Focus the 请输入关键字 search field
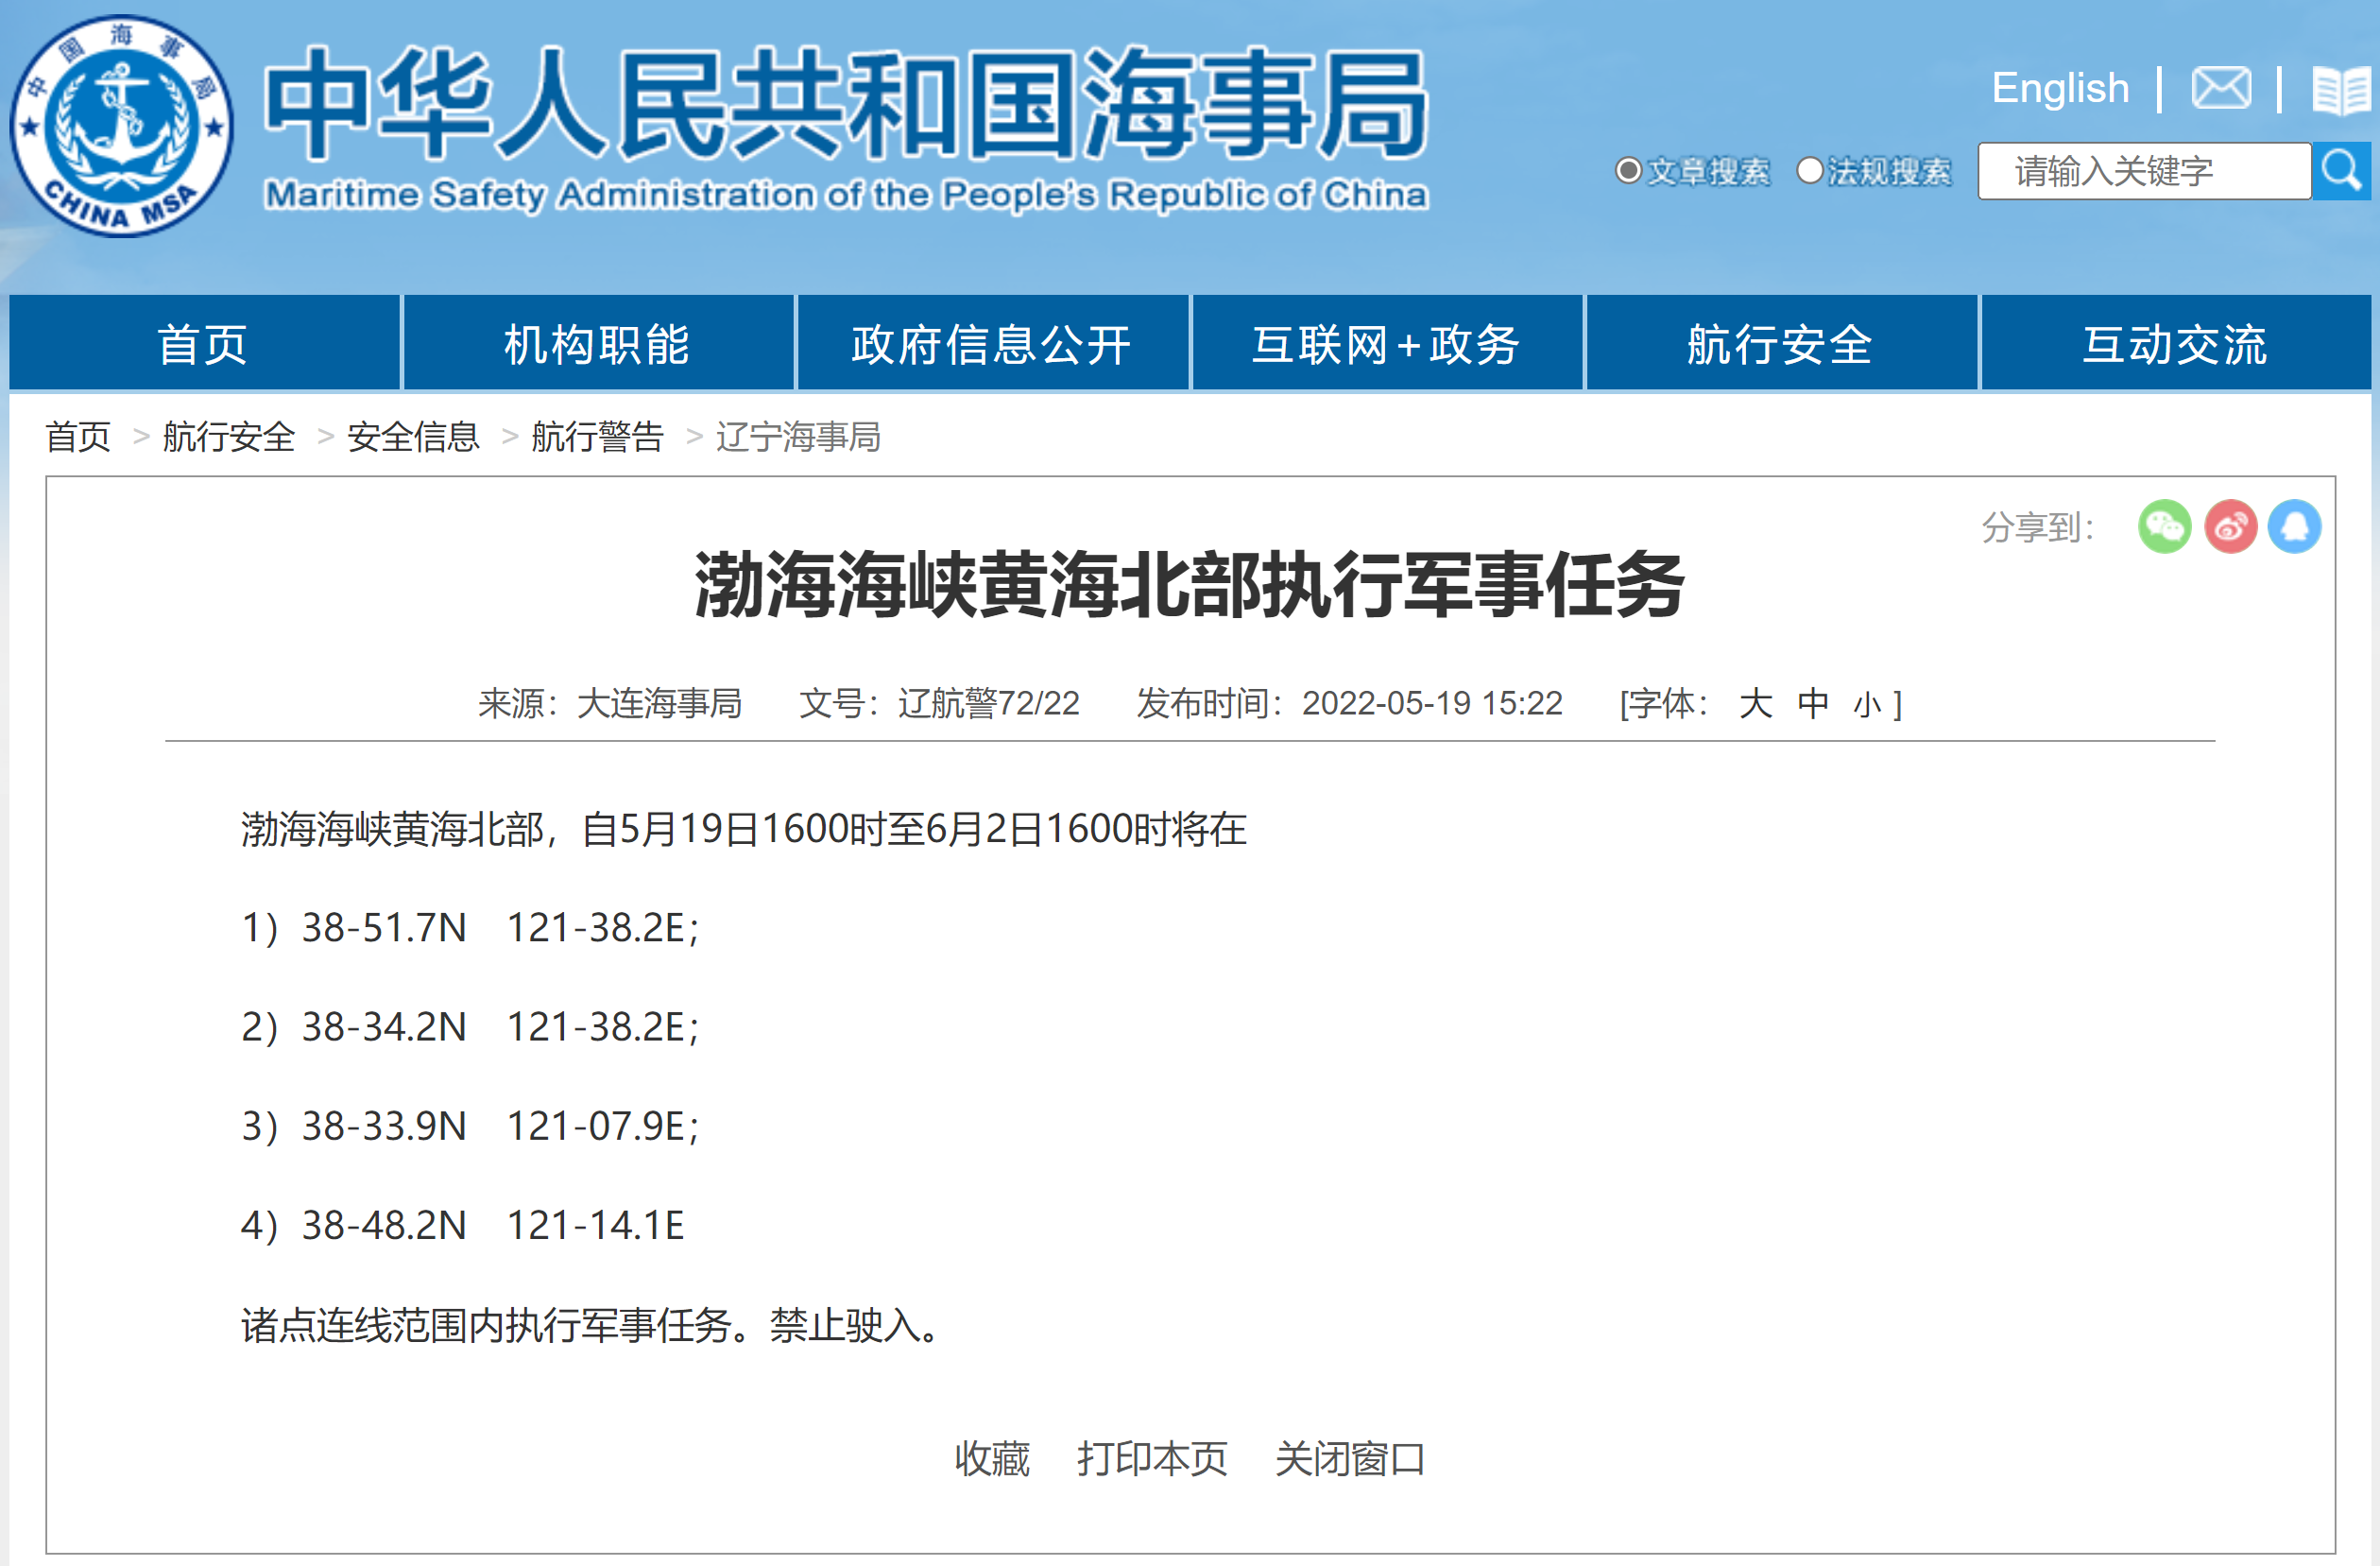The height and width of the screenshot is (1566, 2380). tap(2143, 171)
